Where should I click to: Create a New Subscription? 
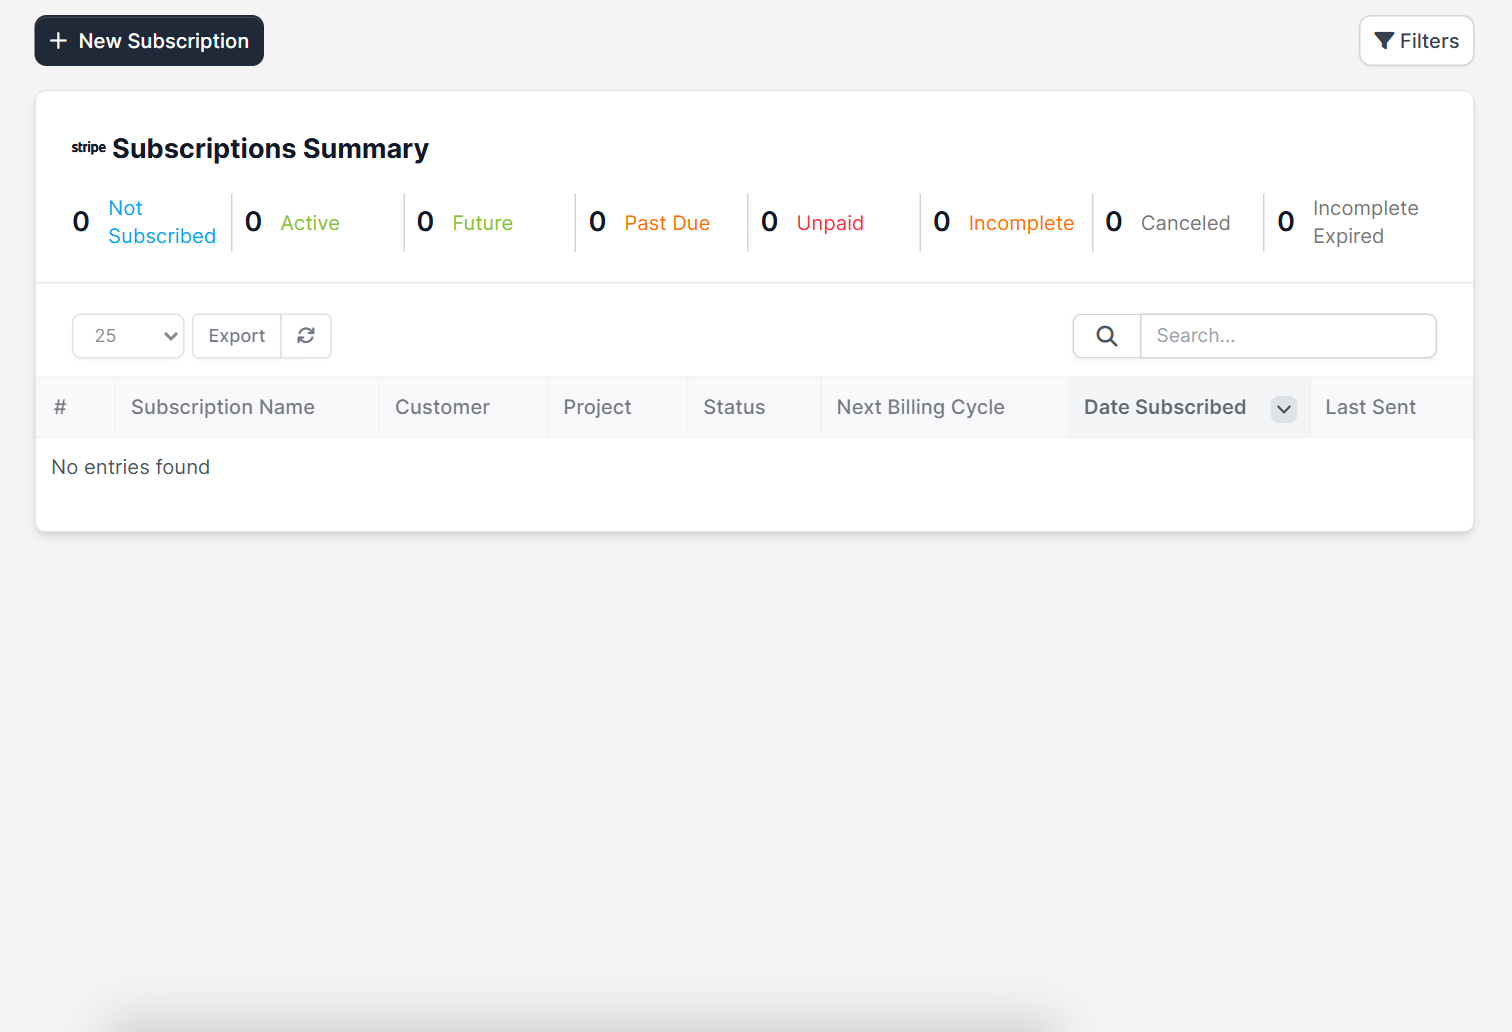[x=149, y=41]
